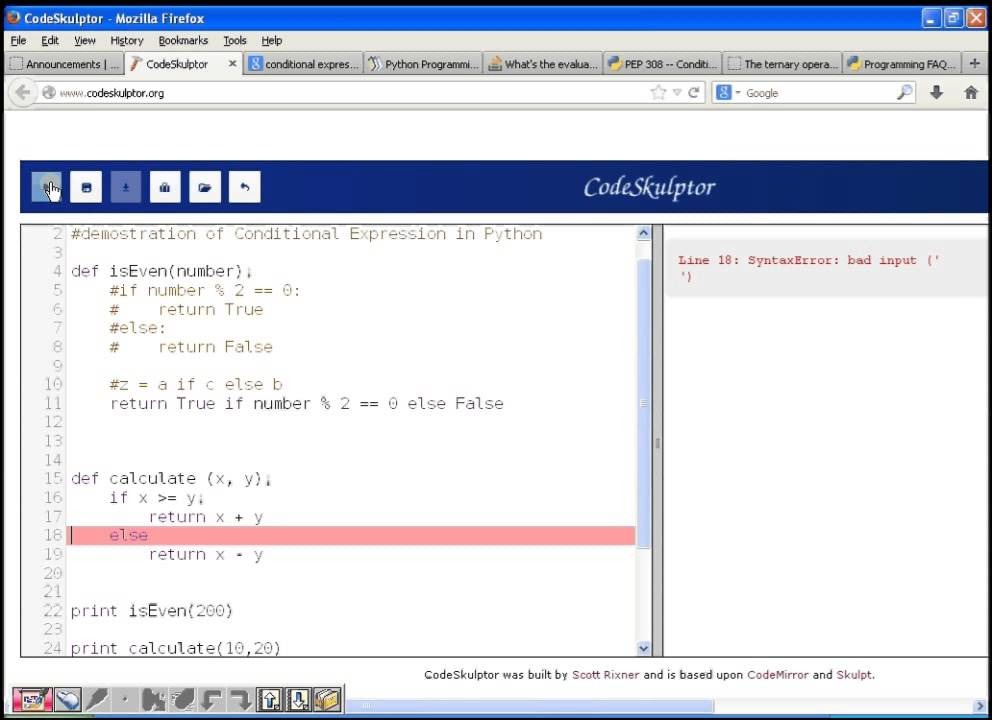Click the greyed undo arrow annotation icon
This screenshot has height=720, width=992.
212,700
